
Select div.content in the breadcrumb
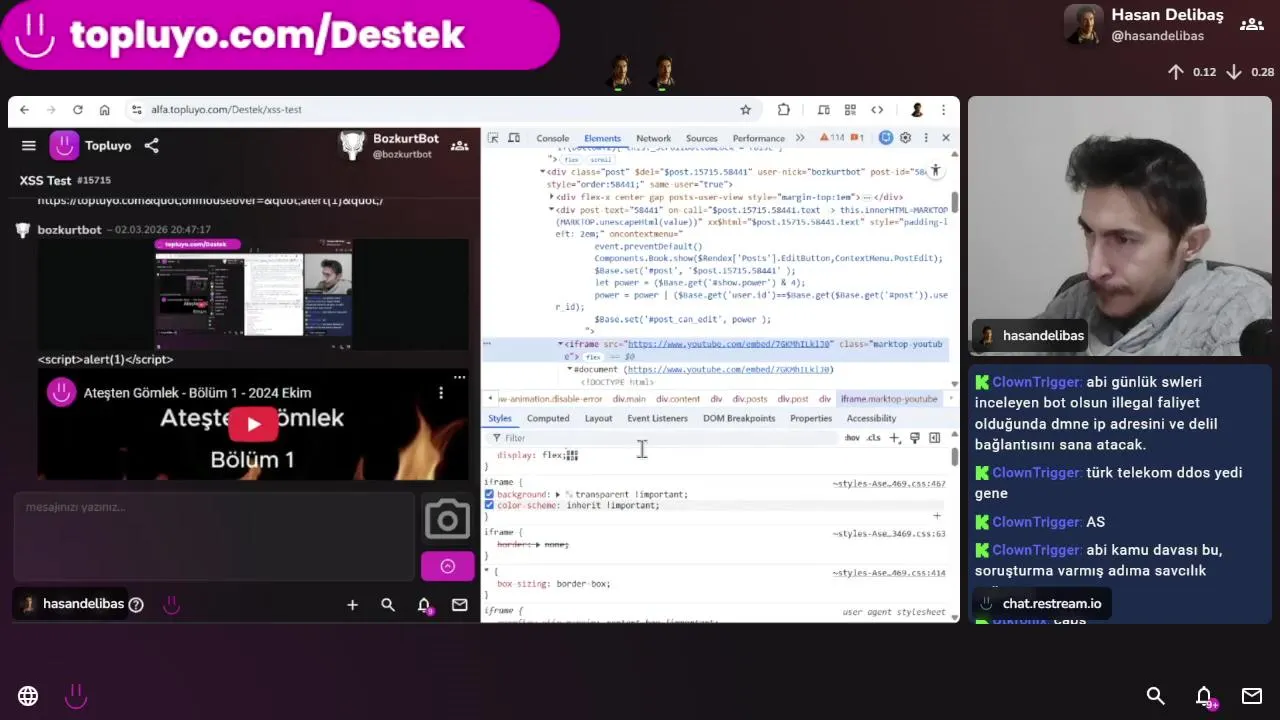[678, 399]
